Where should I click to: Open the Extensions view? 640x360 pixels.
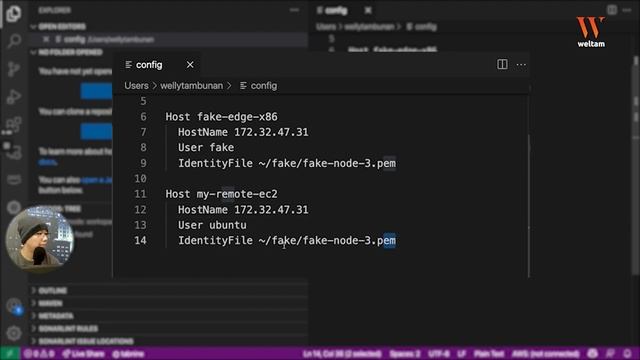click(x=13, y=124)
